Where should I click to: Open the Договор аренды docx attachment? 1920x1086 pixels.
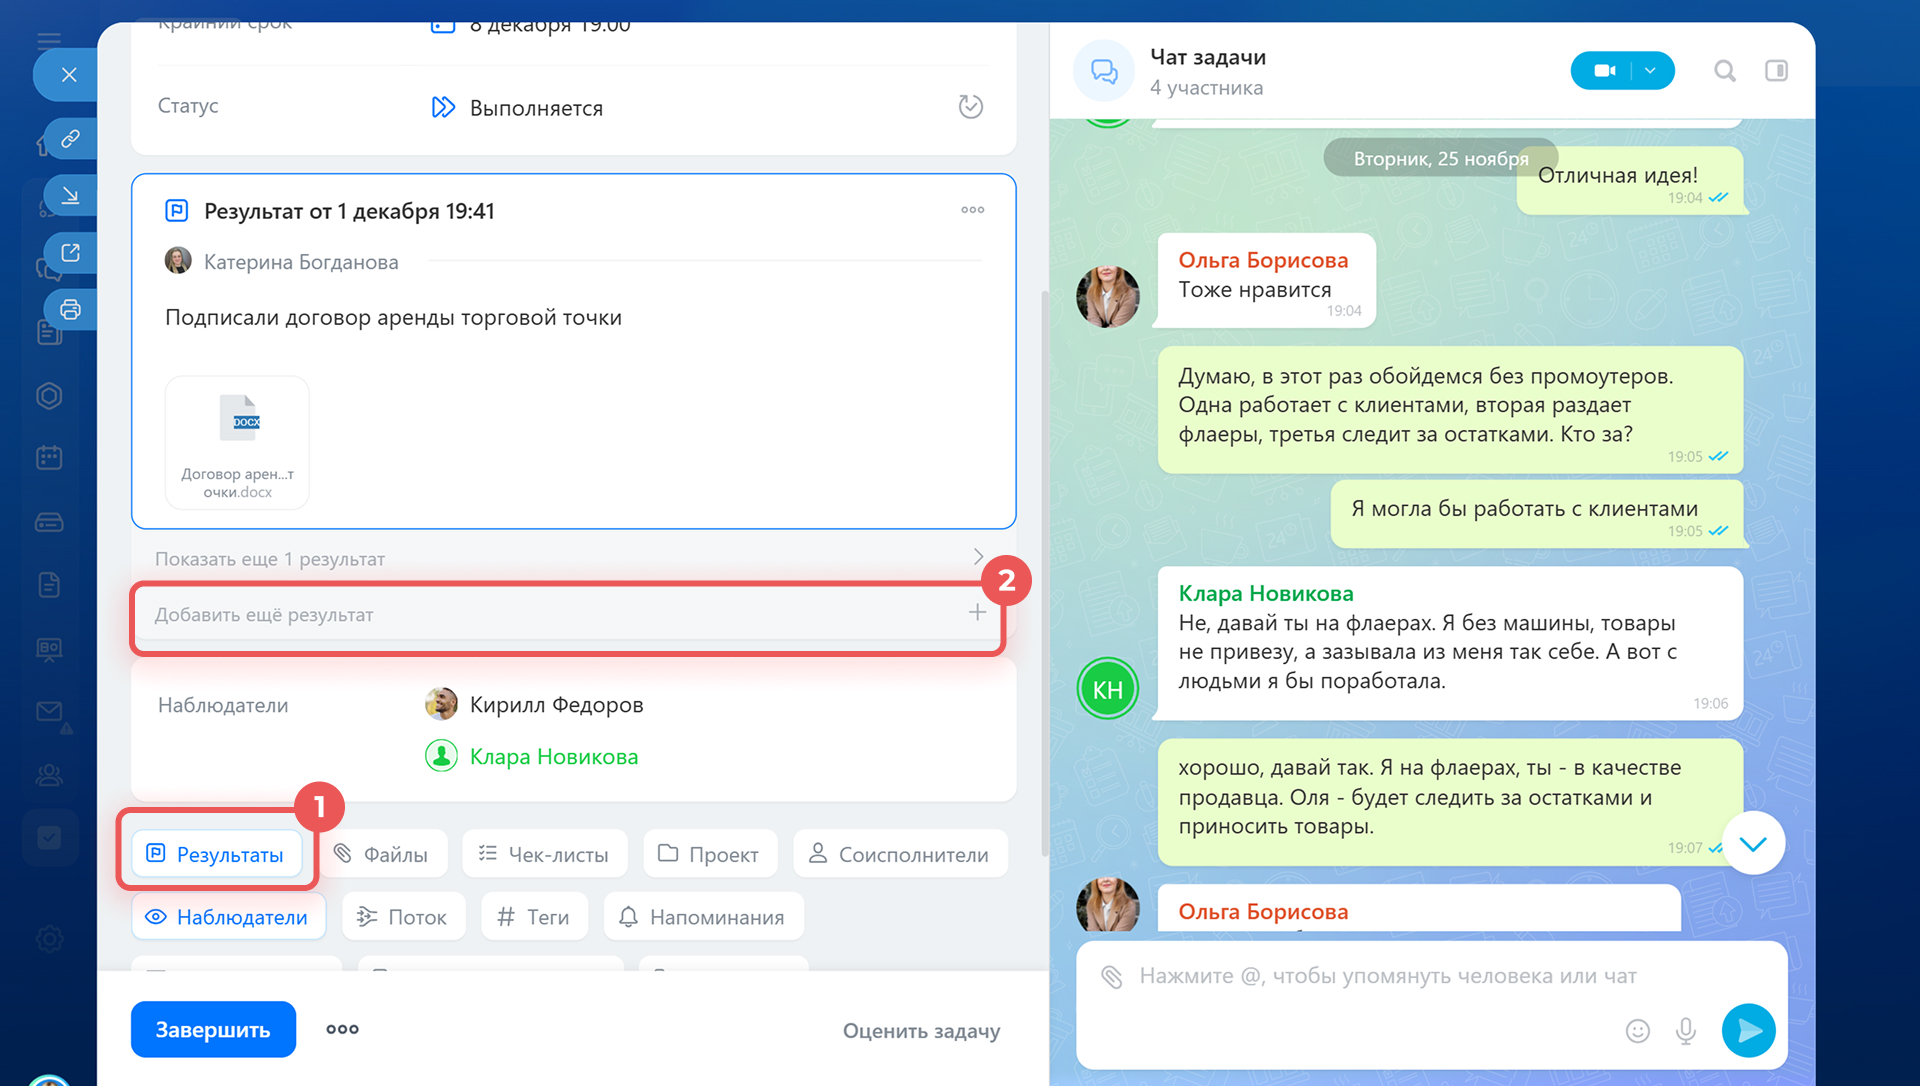click(238, 442)
